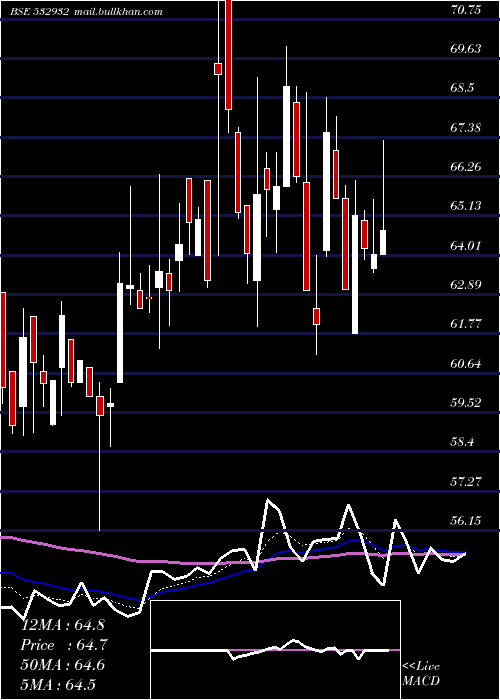Click the 50MA : 64.6 readout
This screenshot has height=700, width=500.
click(x=63, y=665)
